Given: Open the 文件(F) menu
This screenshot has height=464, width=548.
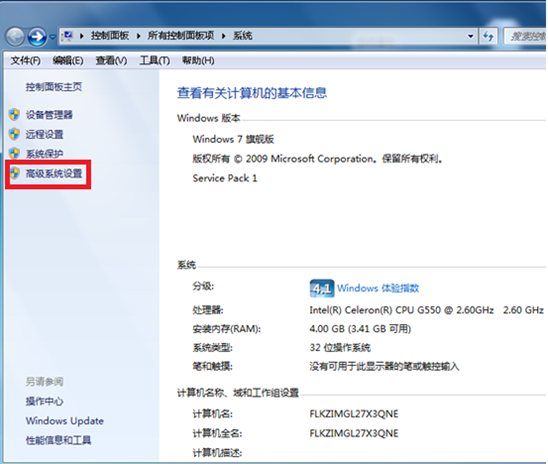Looking at the screenshot, I should coord(26,61).
